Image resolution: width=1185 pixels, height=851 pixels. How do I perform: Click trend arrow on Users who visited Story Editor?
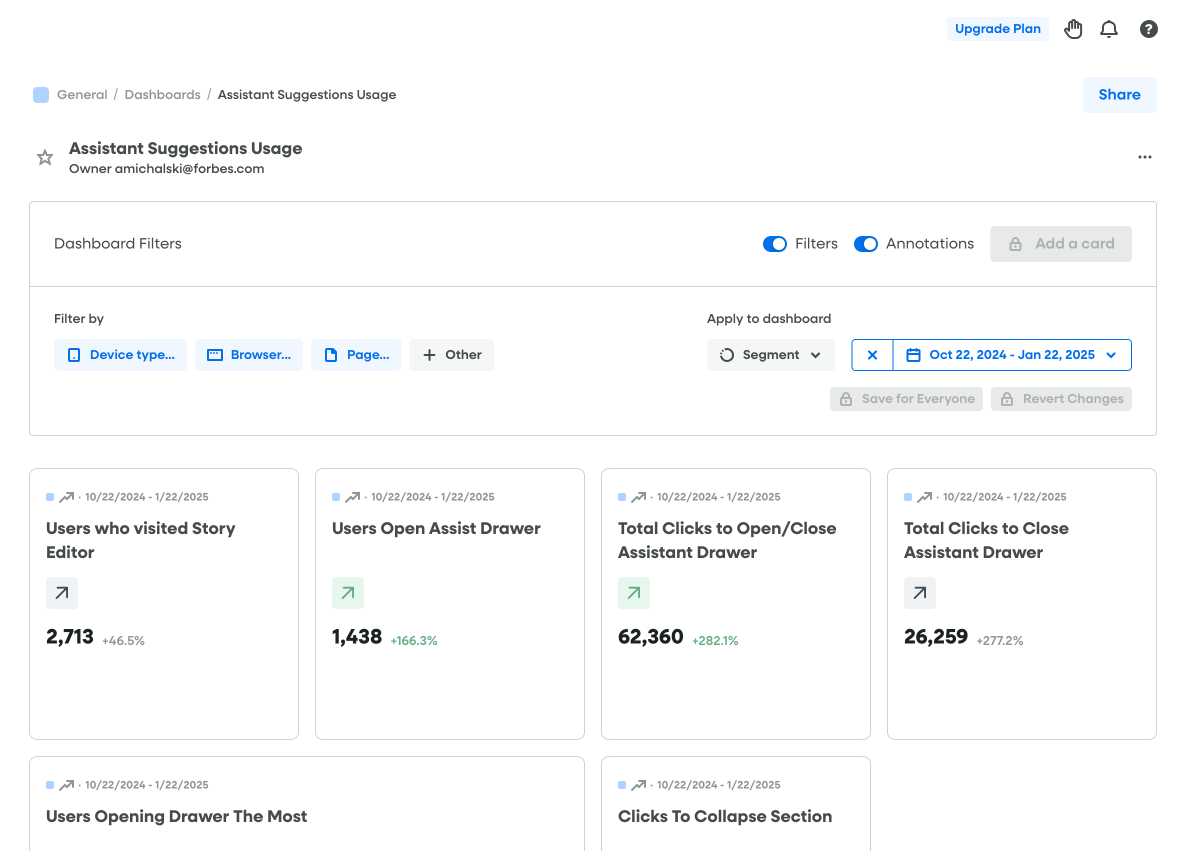[62, 593]
